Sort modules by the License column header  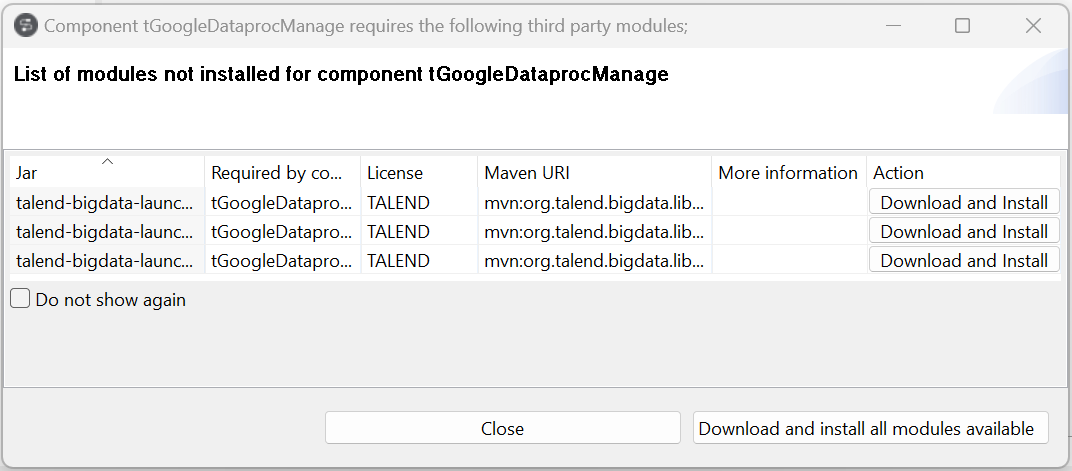click(418, 173)
